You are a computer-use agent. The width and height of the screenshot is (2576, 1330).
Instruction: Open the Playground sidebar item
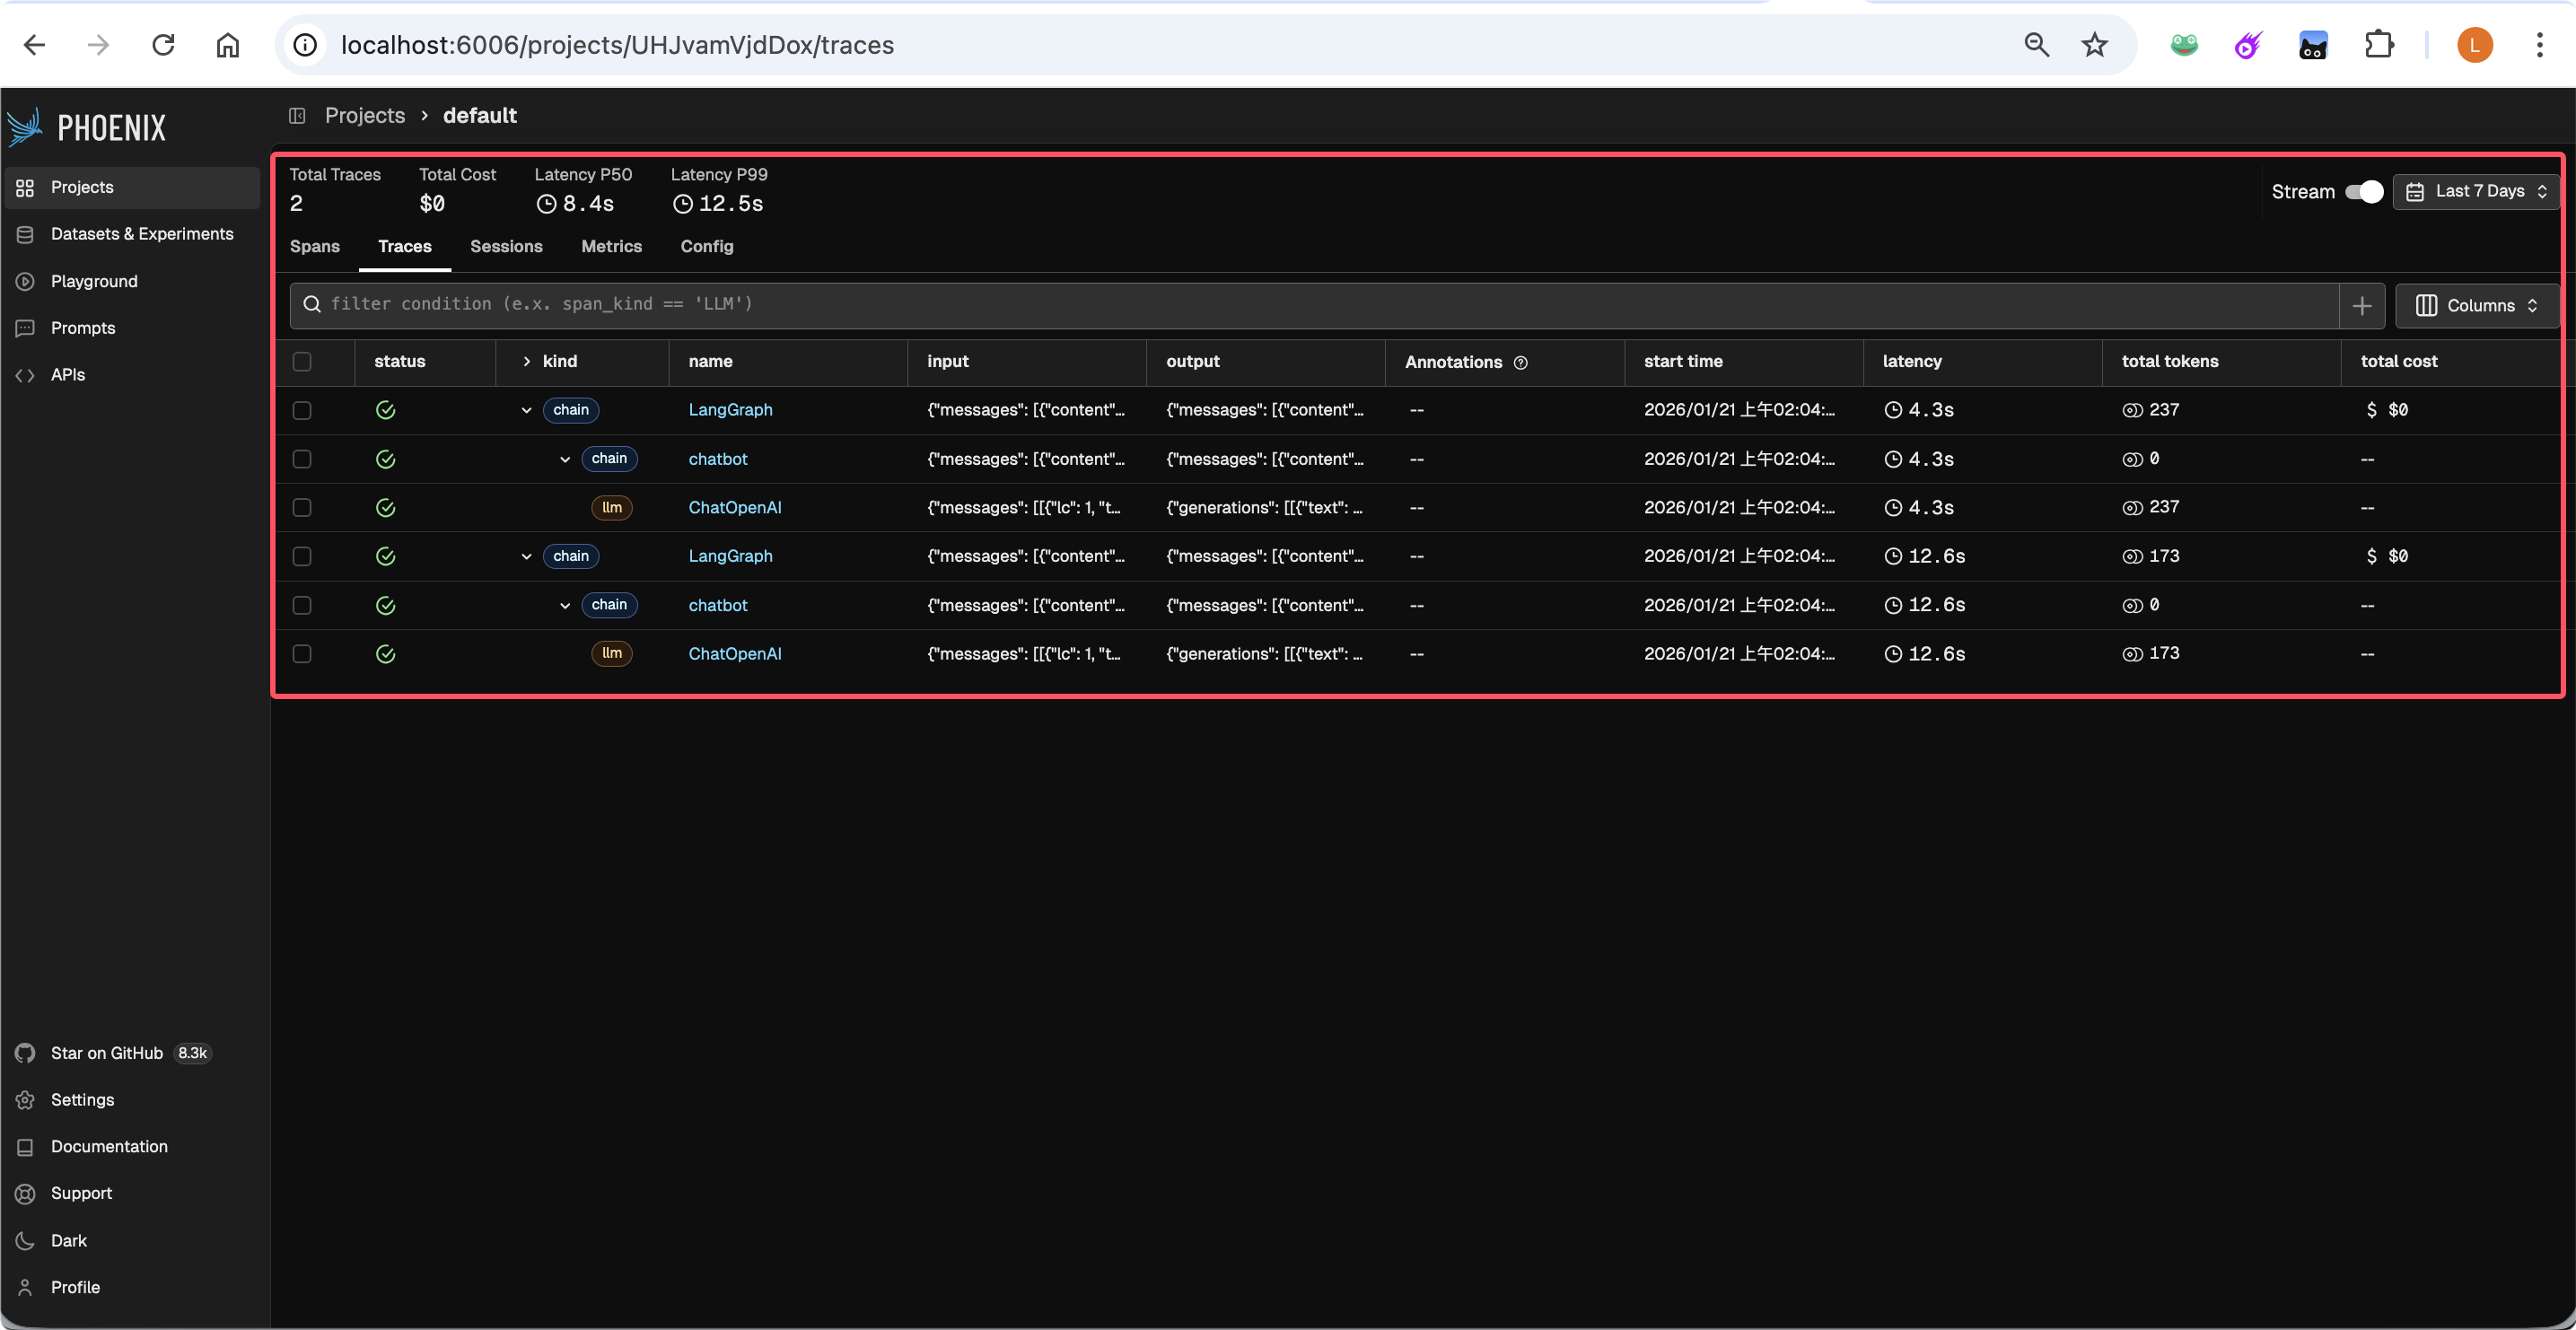pyautogui.click(x=94, y=281)
